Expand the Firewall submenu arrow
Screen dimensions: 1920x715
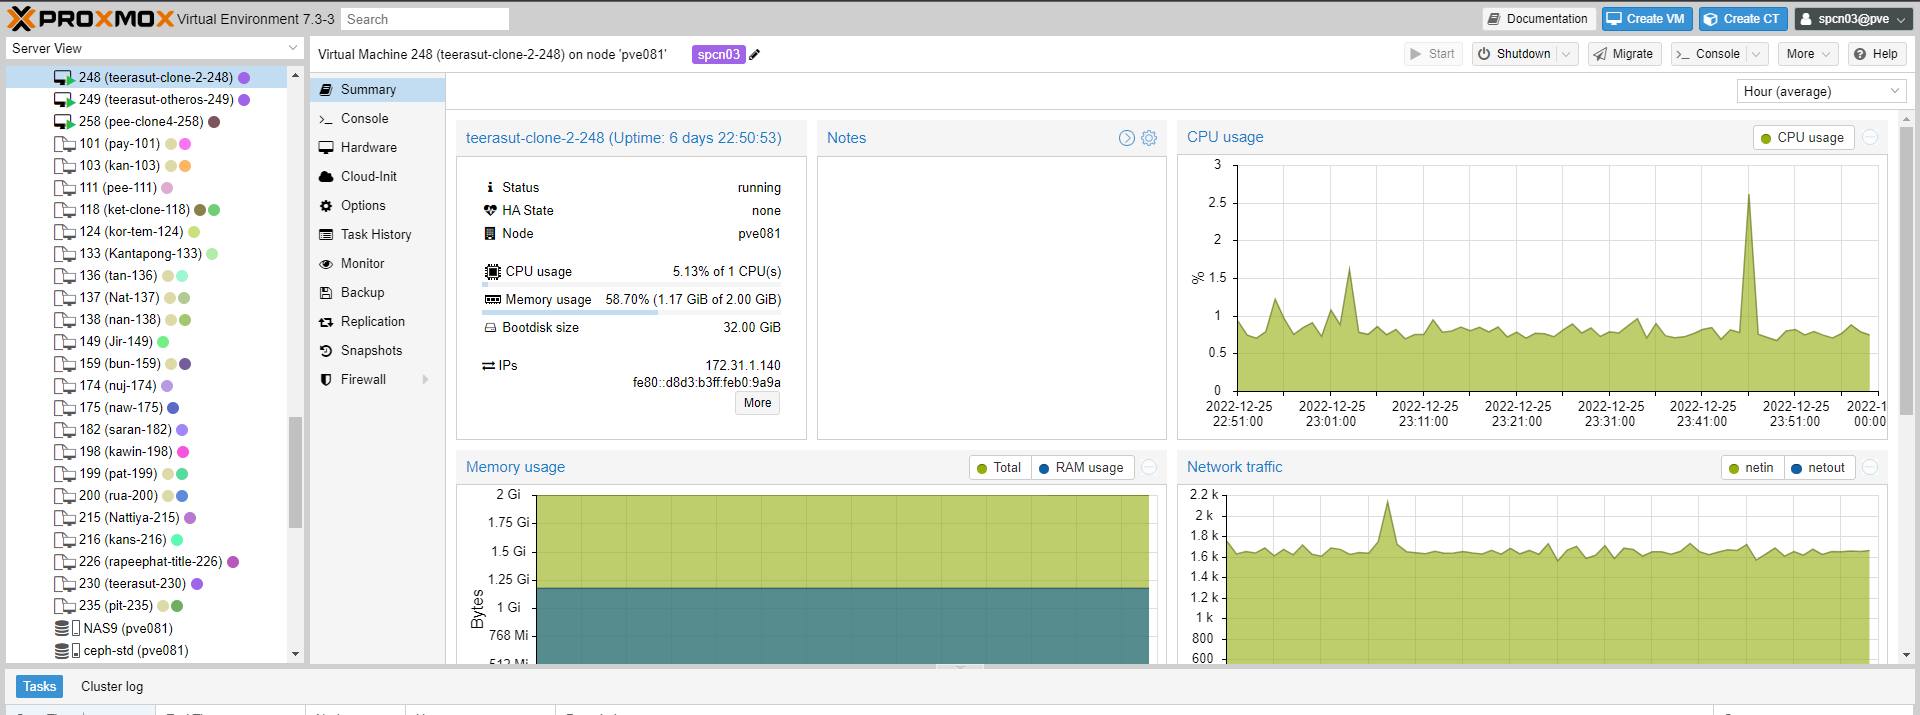[426, 379]
